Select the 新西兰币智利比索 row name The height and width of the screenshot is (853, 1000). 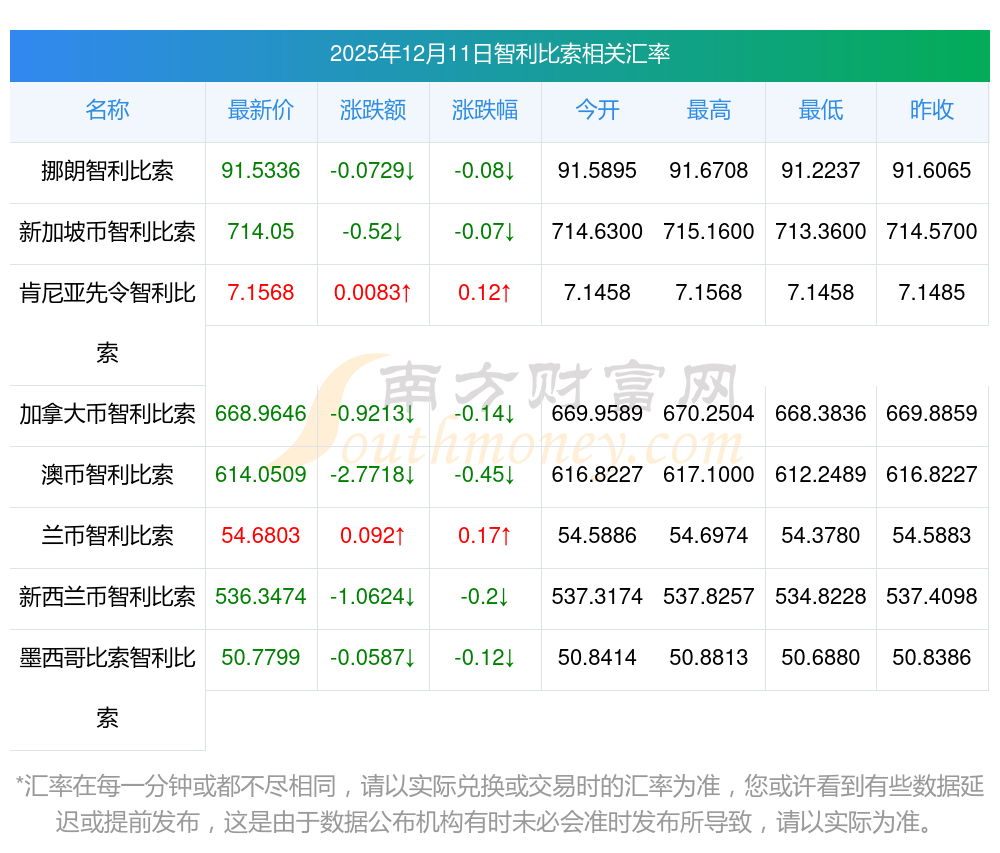coord(107,597)
